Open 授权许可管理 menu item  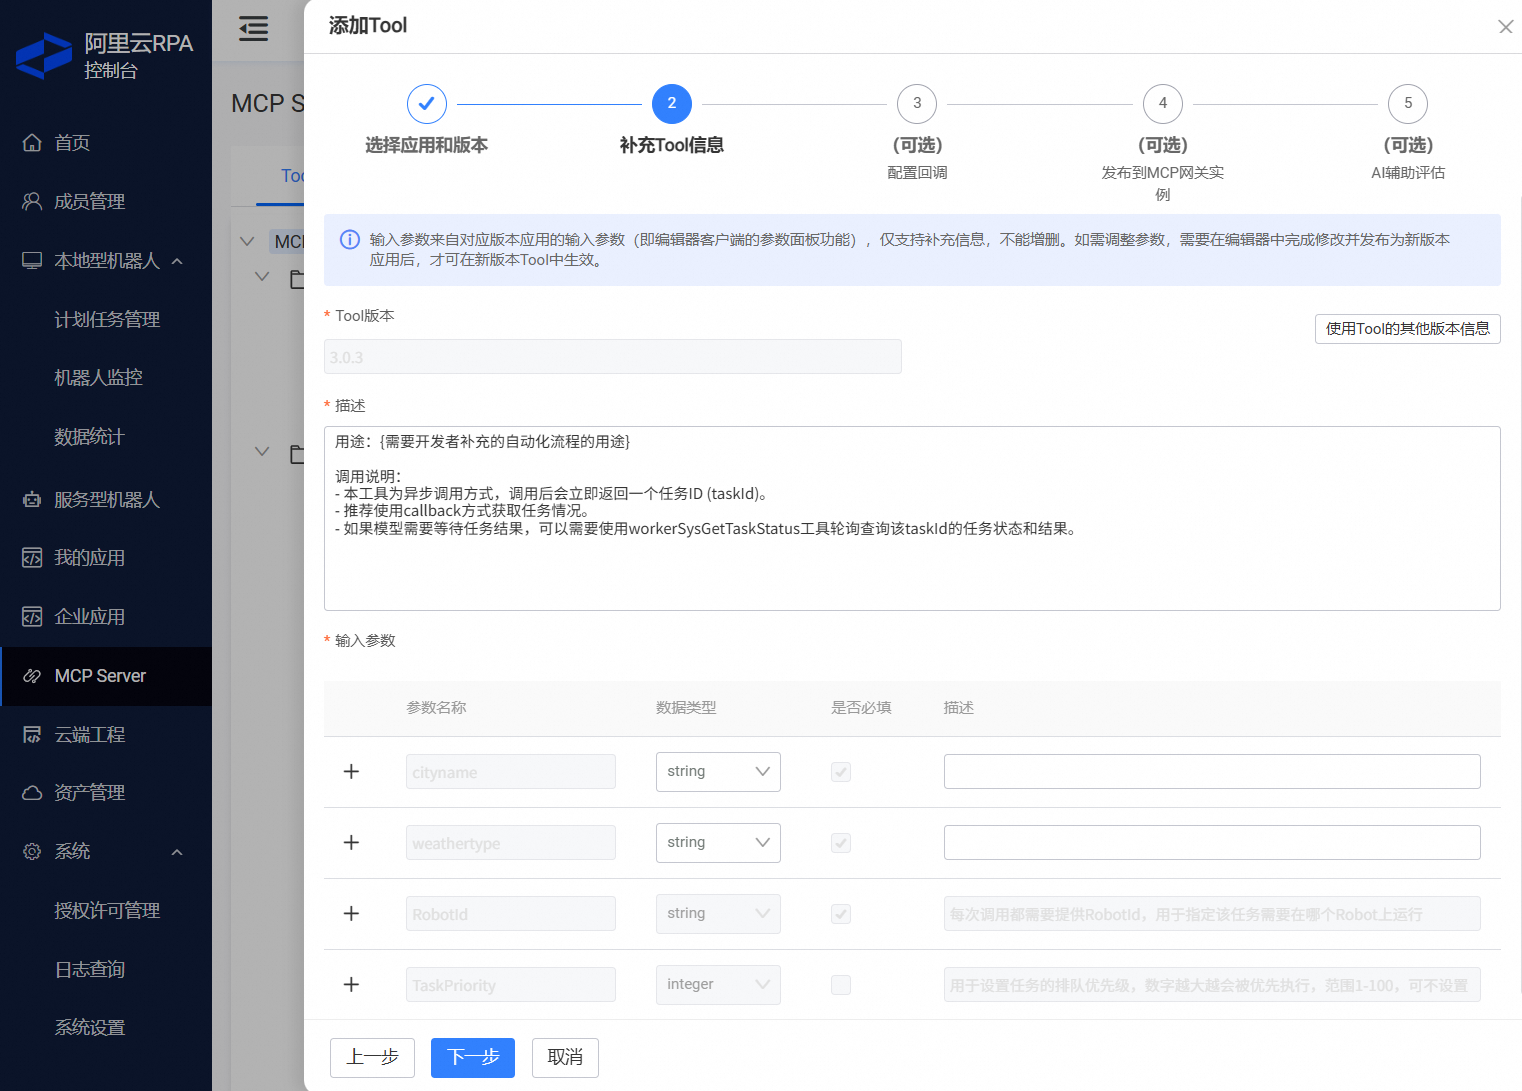(107, 911)
